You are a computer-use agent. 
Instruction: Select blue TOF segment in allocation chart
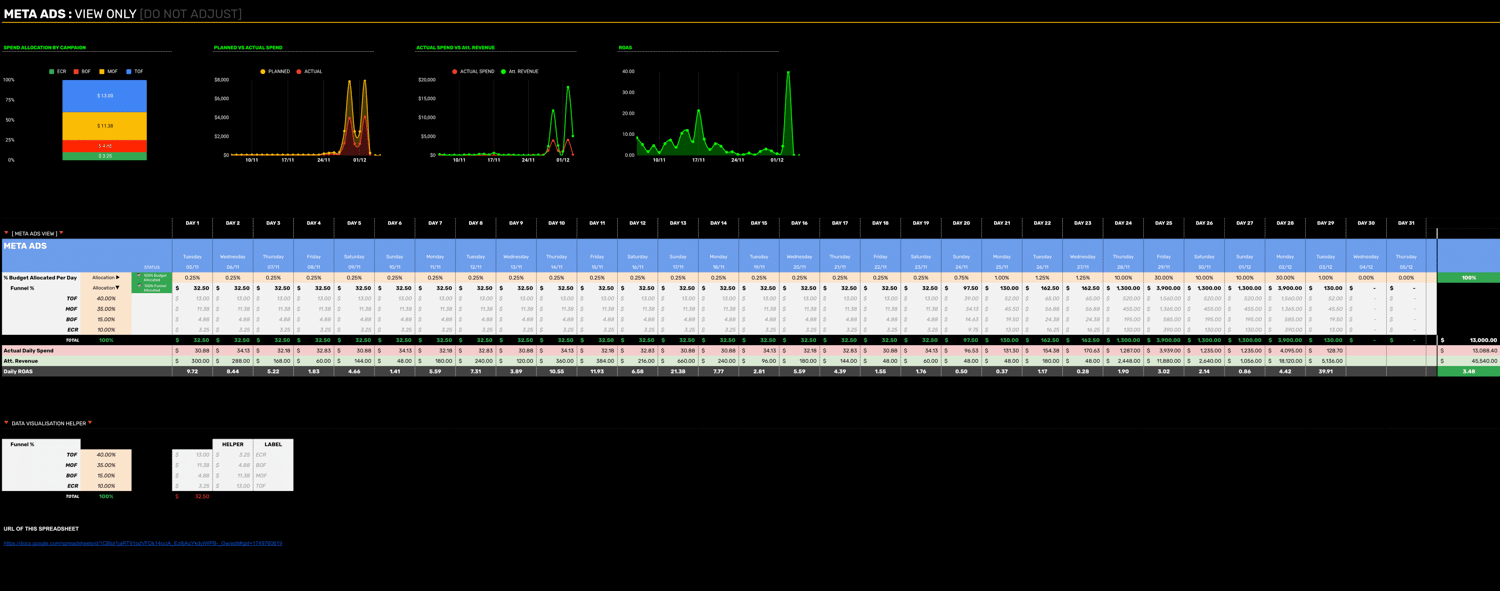pyautogui.click(x=105, y=96)
